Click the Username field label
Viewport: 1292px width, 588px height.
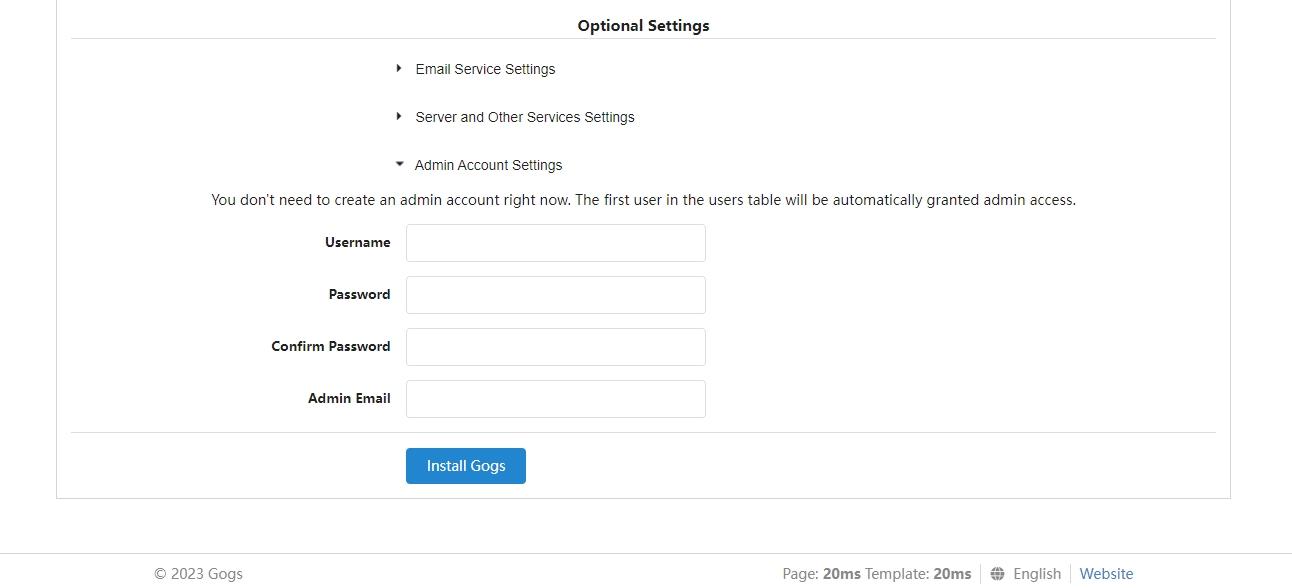357,243
